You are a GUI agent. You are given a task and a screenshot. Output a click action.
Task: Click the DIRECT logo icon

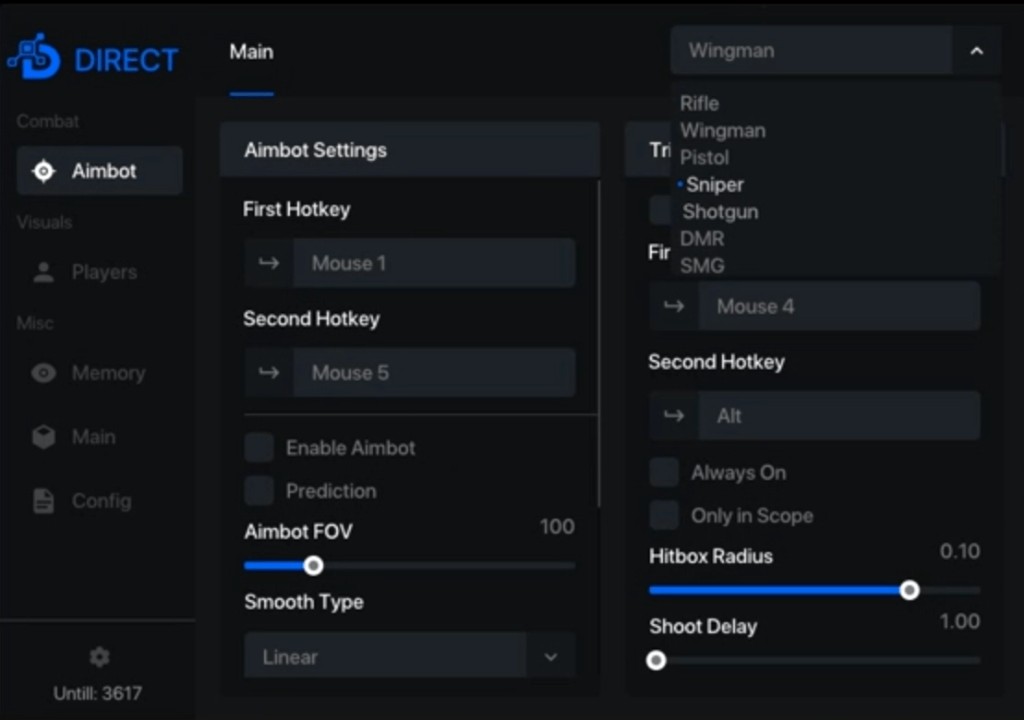(x=36, y=58)
